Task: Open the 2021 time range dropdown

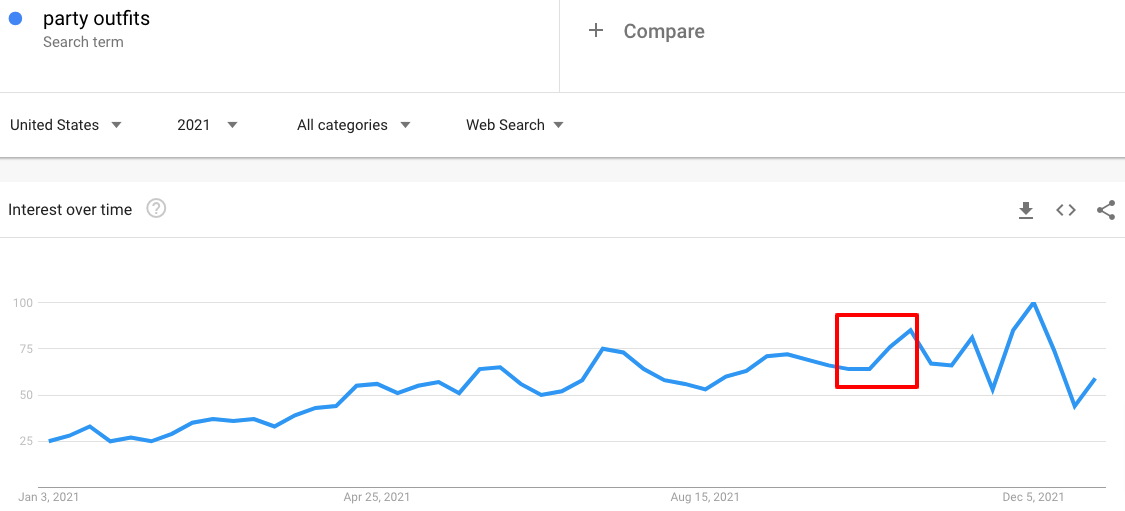Action: (207, 125)
